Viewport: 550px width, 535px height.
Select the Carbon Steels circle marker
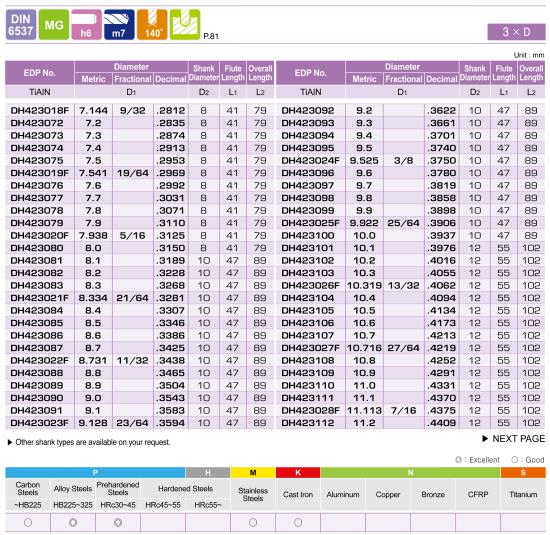pyautogui.click(x=28, y=522)
